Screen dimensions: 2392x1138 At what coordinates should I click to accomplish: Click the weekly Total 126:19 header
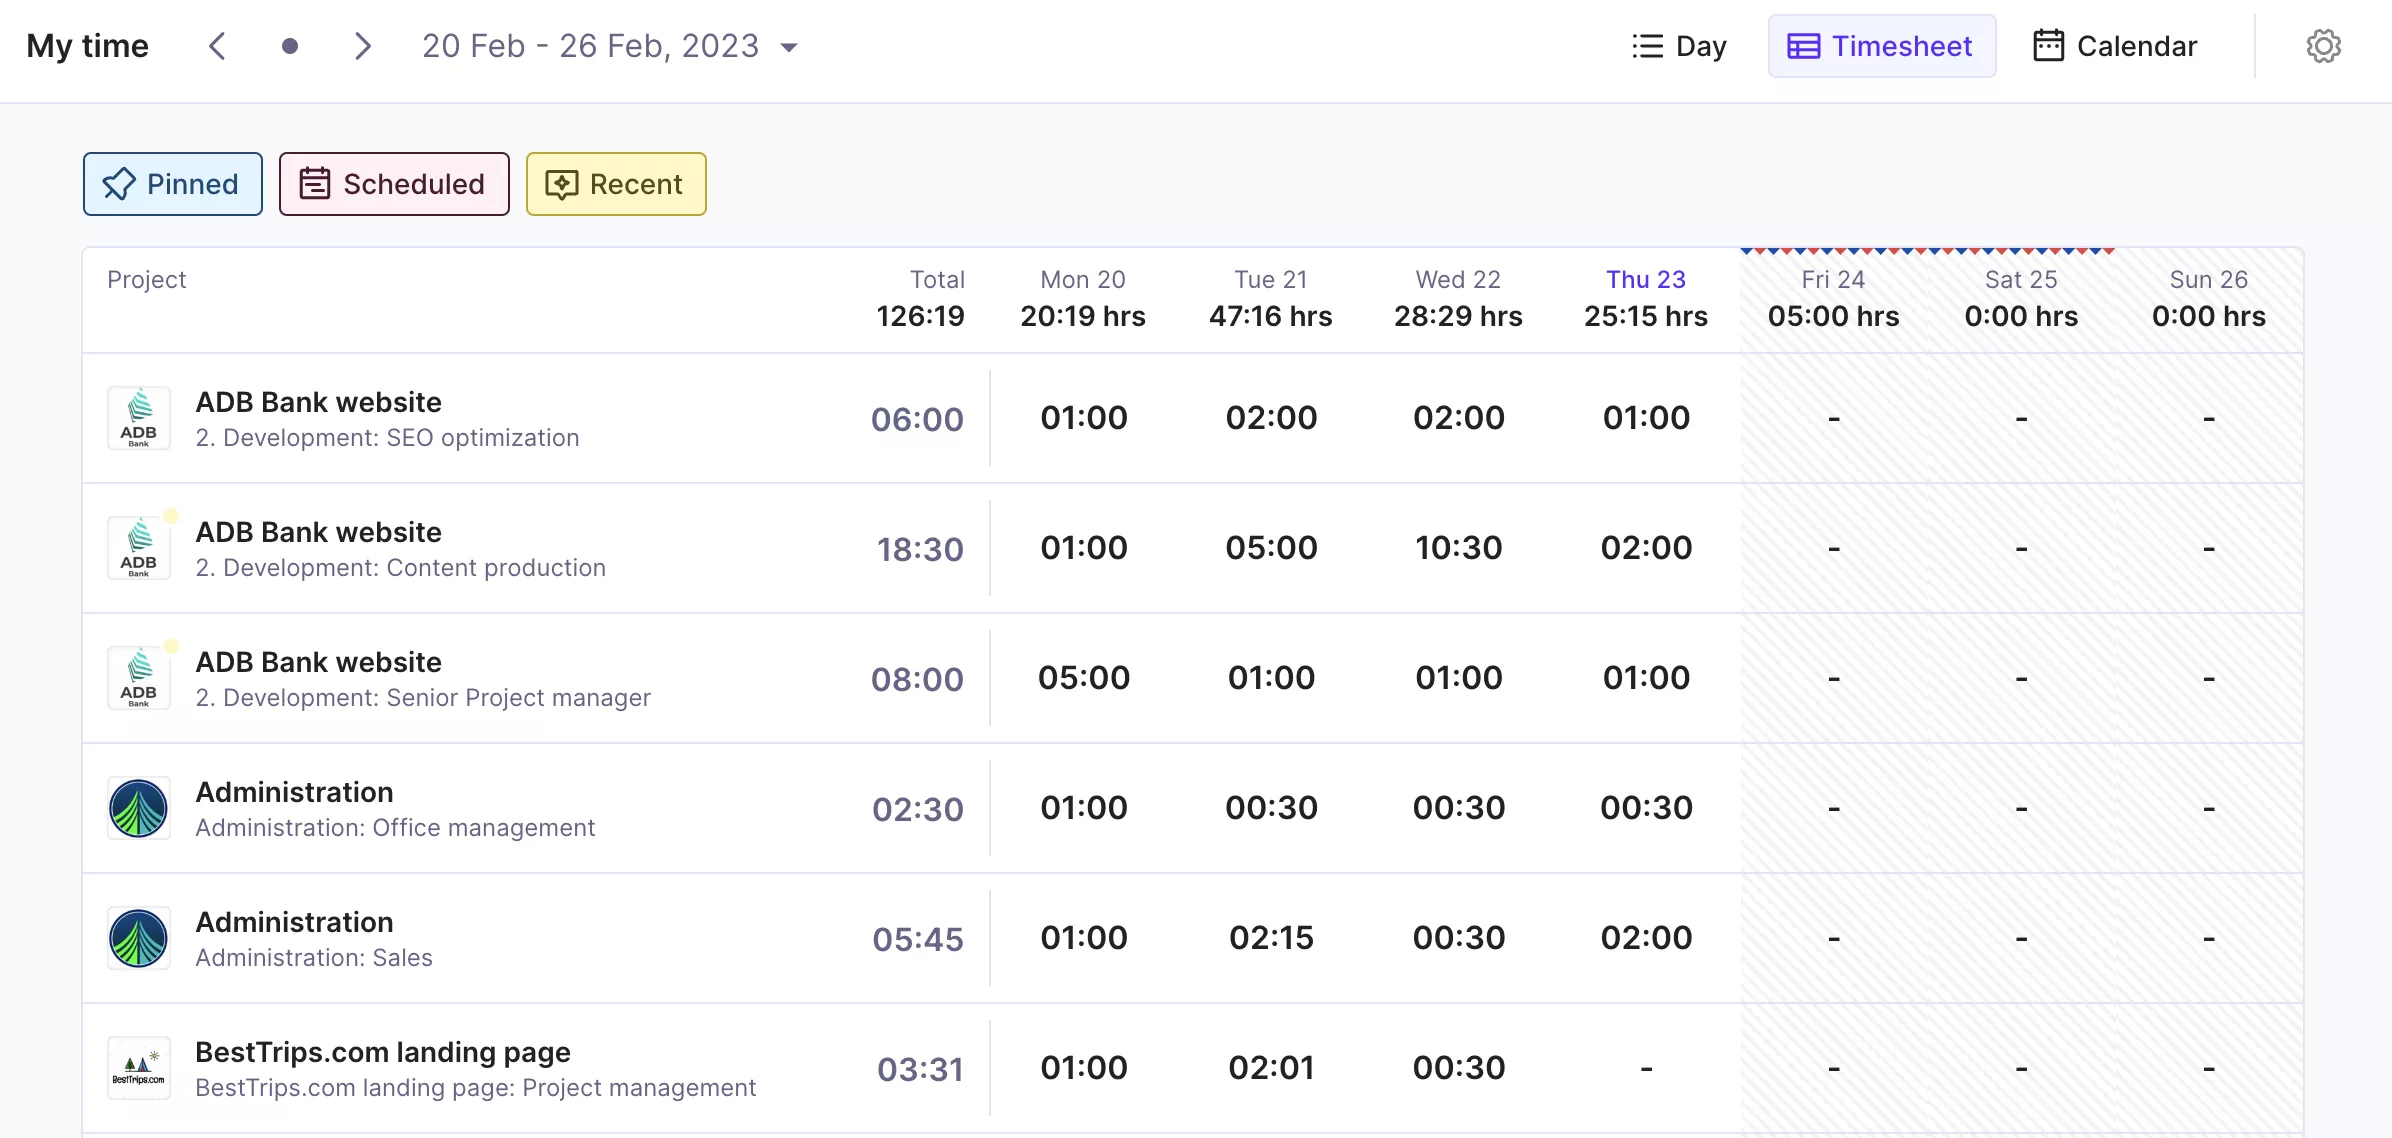(x=921, y=299)
